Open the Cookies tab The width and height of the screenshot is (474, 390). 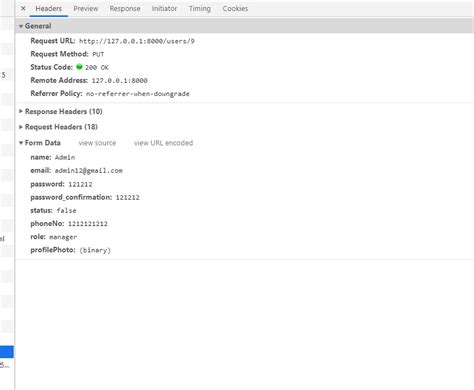click(235, 8)
